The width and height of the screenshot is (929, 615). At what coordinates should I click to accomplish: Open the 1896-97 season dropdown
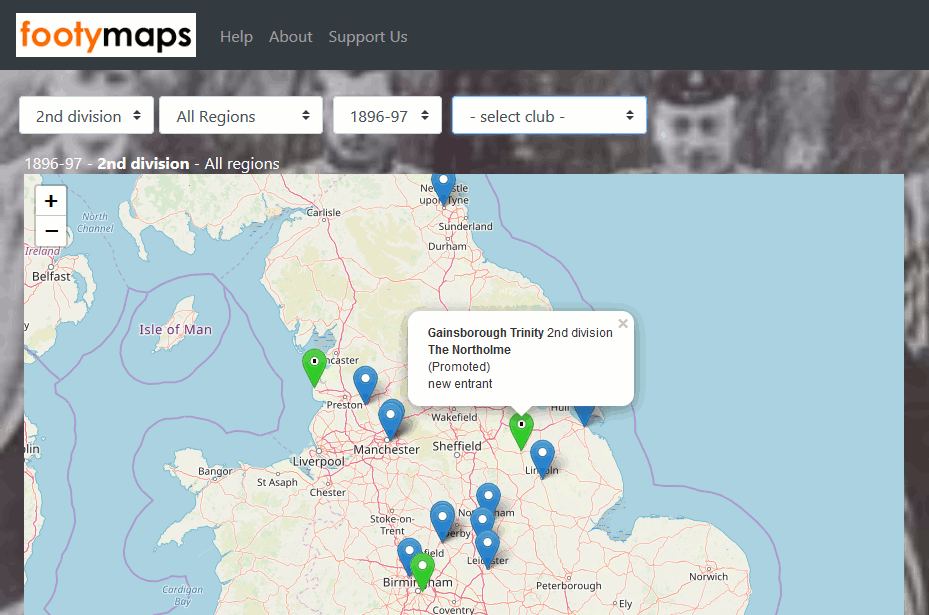coord(387,116)
